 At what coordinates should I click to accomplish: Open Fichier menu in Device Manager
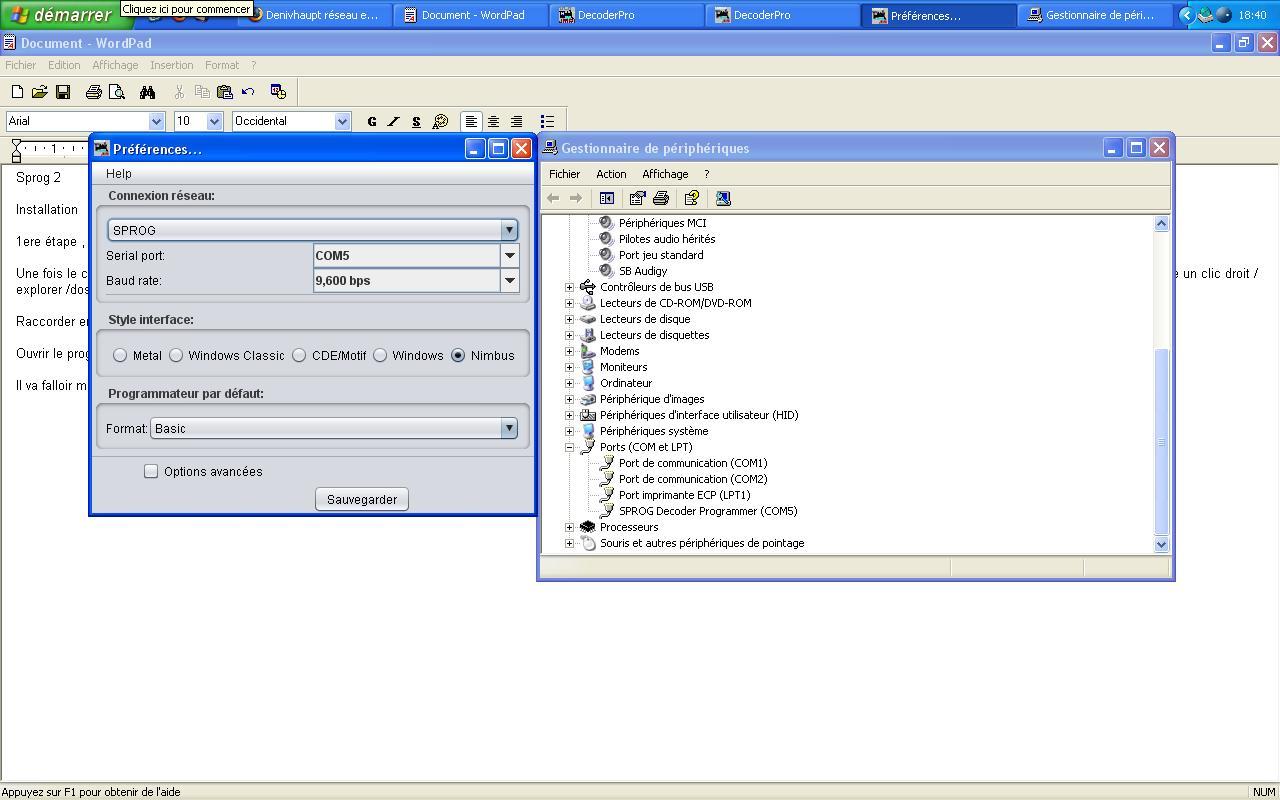click(564, 174)
